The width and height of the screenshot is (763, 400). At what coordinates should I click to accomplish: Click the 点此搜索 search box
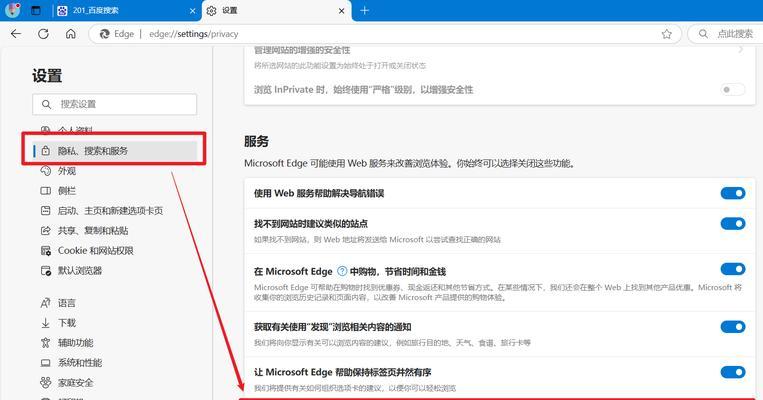pos(725,34)
